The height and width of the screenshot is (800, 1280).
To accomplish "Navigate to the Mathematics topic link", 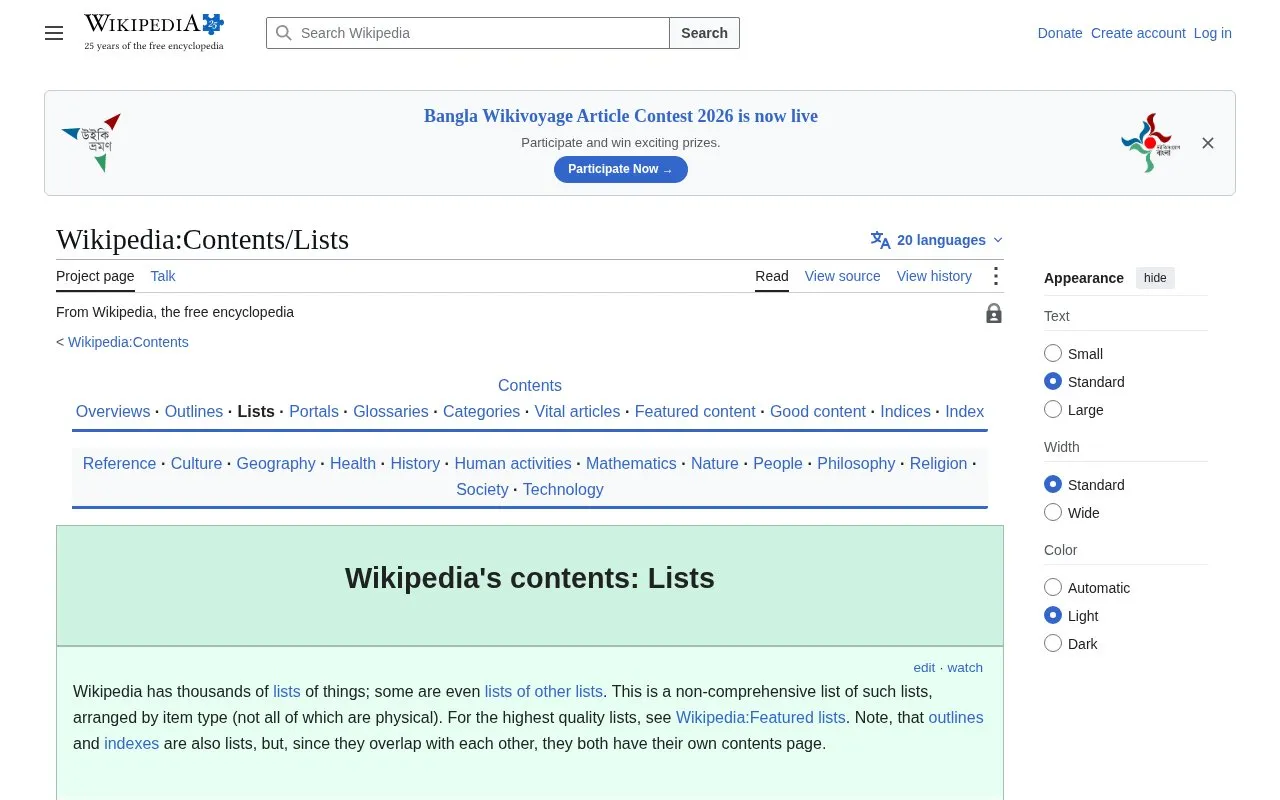I will (631, 463).
